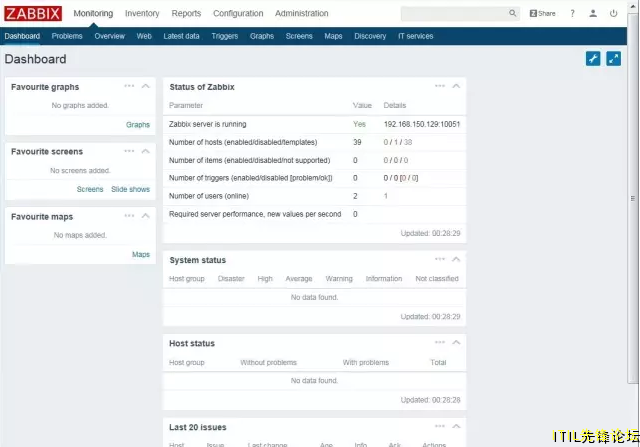Click the 'Number of triggers' row text
This screenshot has height=447, width=640.
[251, 178]
